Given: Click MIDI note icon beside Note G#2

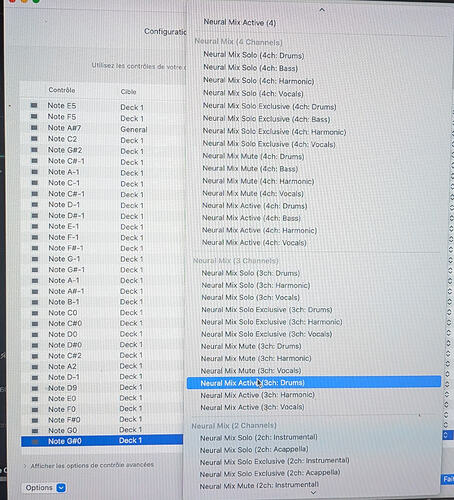Looking at the screenshot, I should (x=34, y=150).
